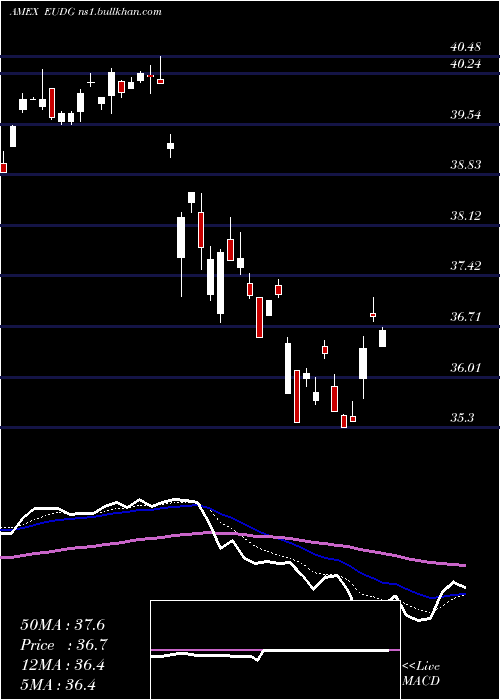The height and width of the screenshot is (700, 500).
Task: Click inside the MACD inset panel
Action: click(275, 650)
